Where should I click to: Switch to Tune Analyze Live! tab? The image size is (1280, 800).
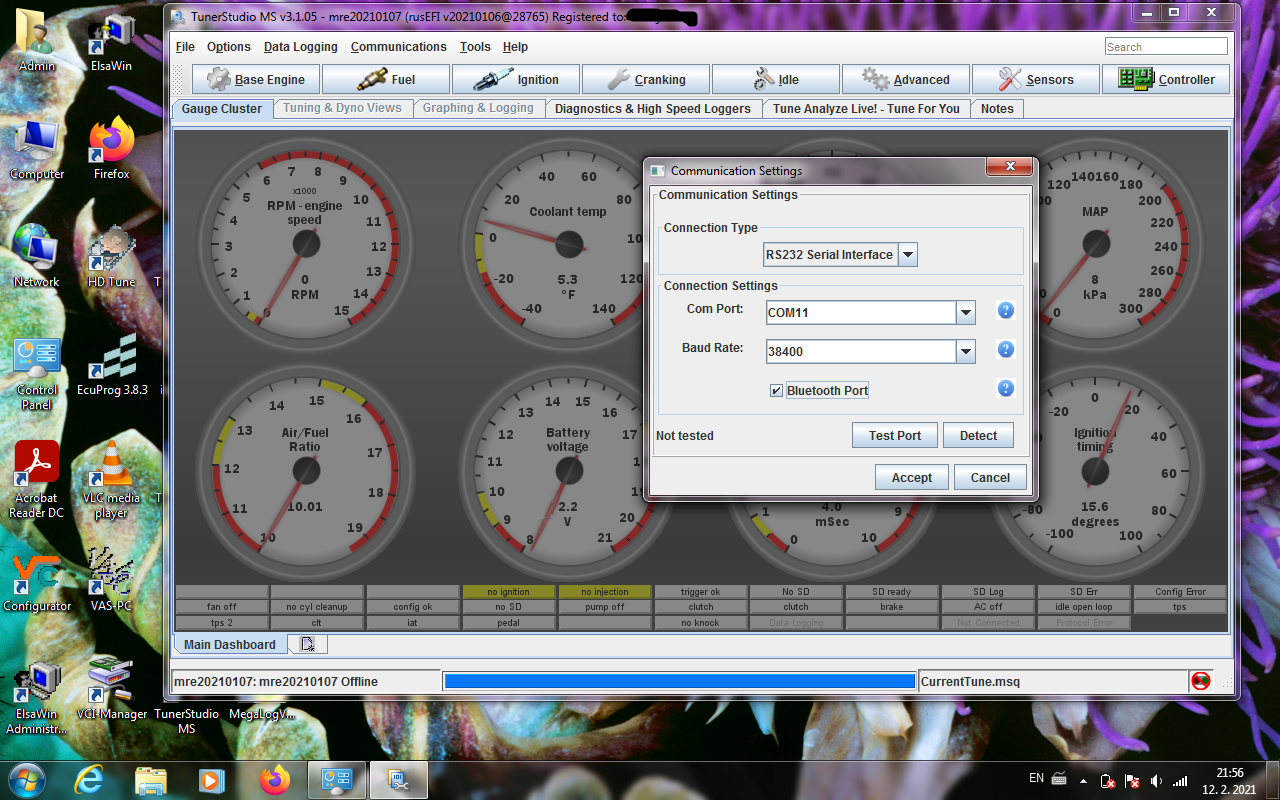point(866,108)
